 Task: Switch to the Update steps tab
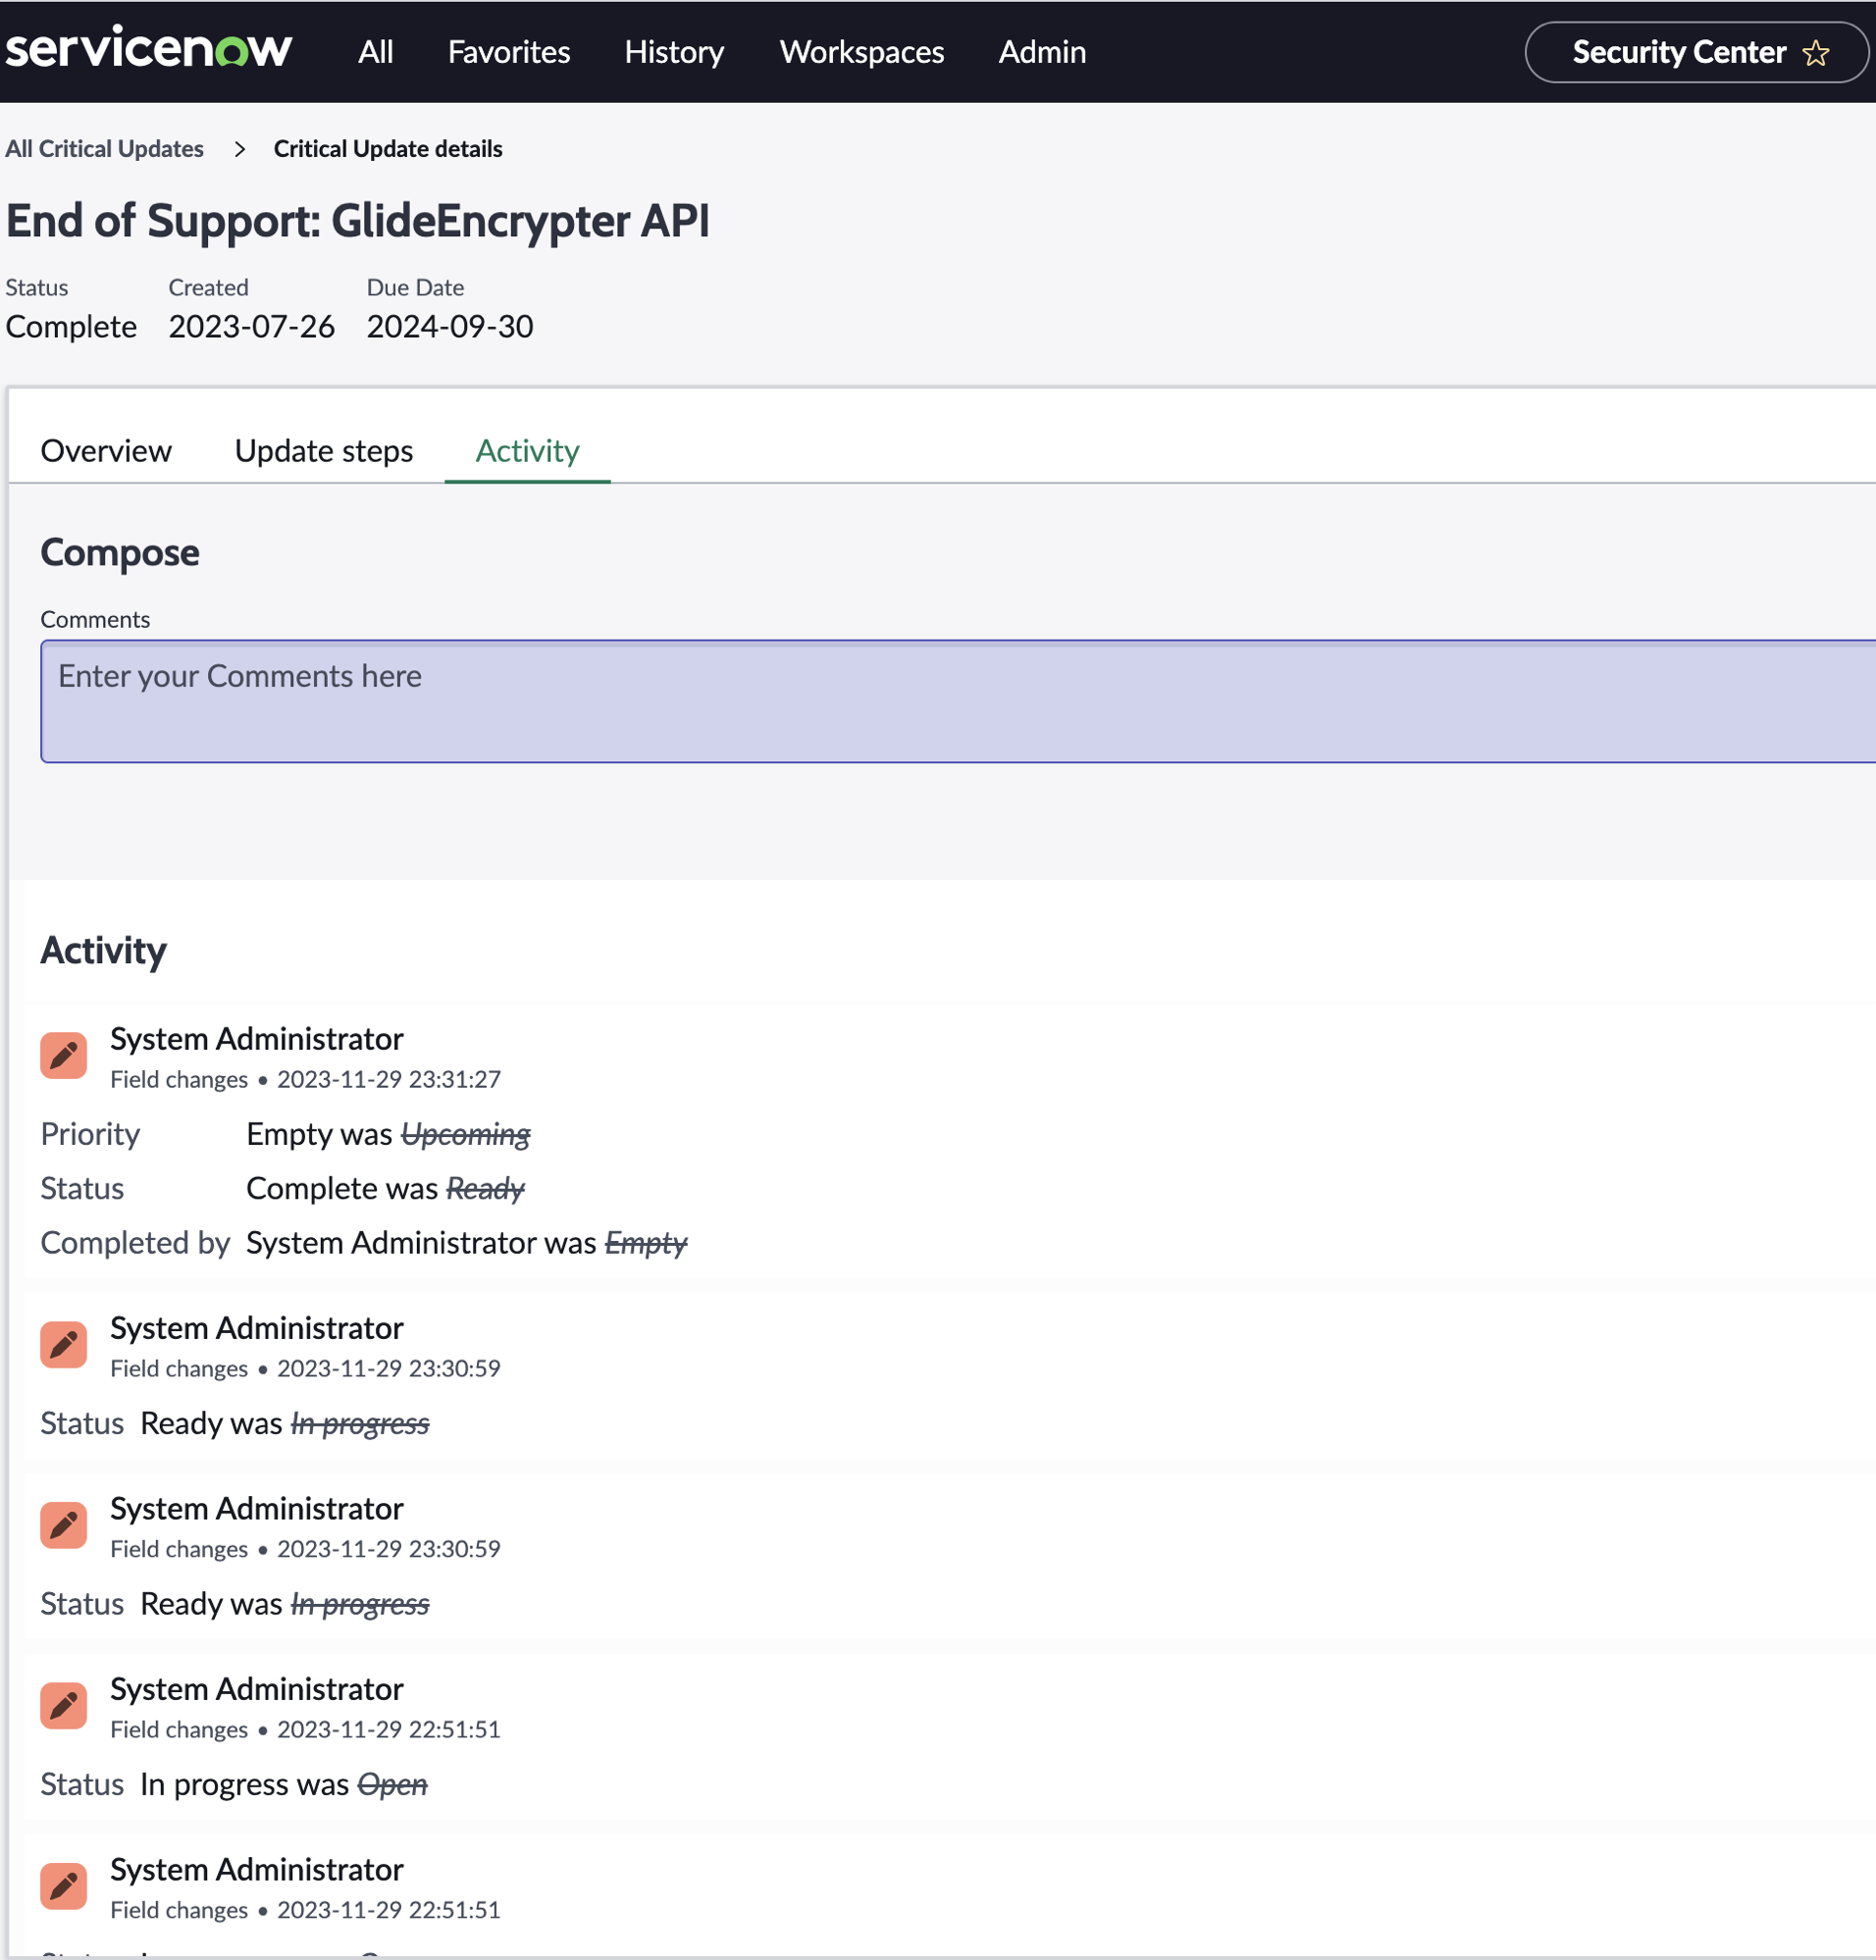(x=324, y=451)
